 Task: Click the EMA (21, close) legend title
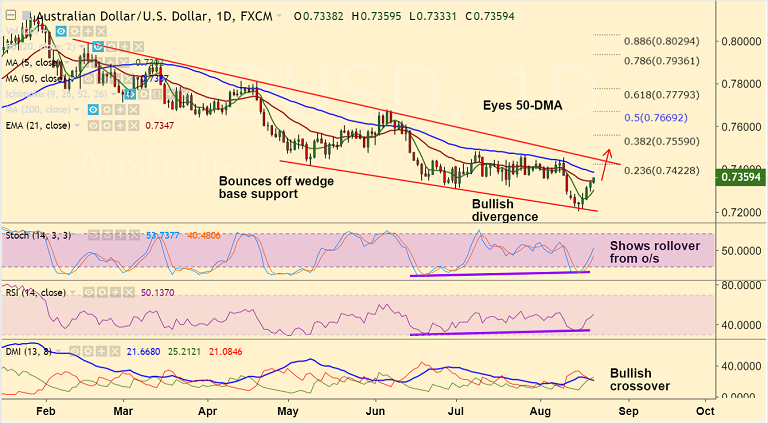pos(38,126)
